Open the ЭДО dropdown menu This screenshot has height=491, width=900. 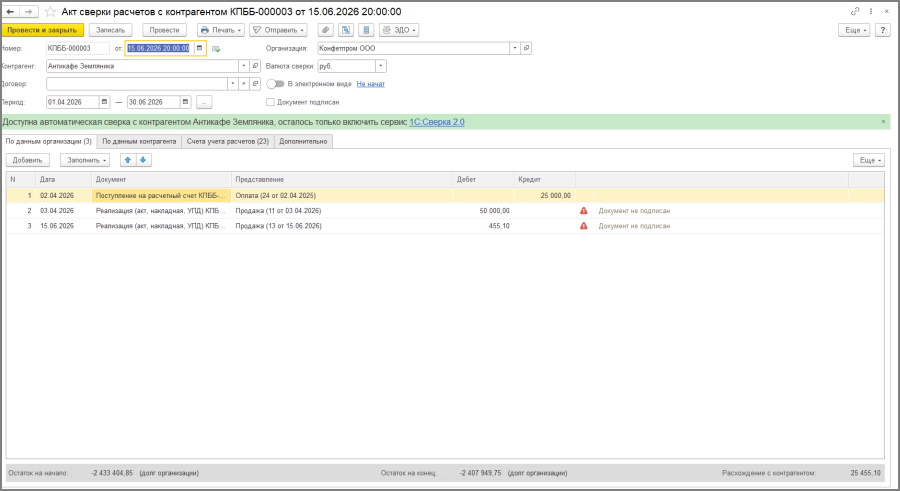399,30
